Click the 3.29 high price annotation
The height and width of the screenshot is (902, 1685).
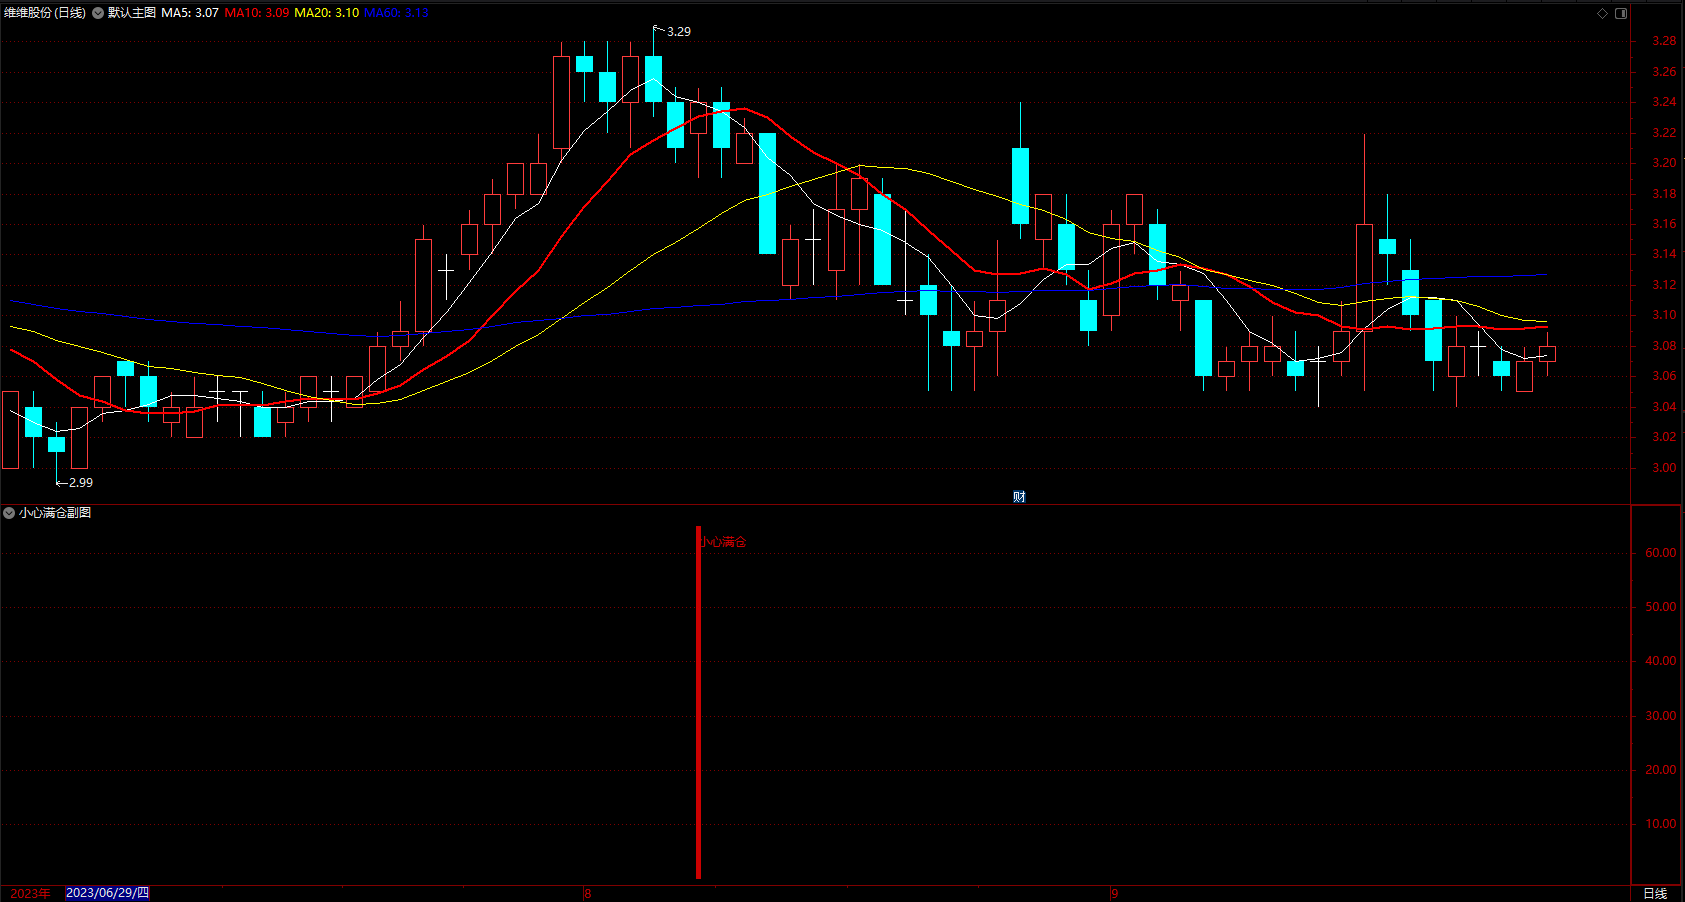pyautogui.click(x=678, y=32)
